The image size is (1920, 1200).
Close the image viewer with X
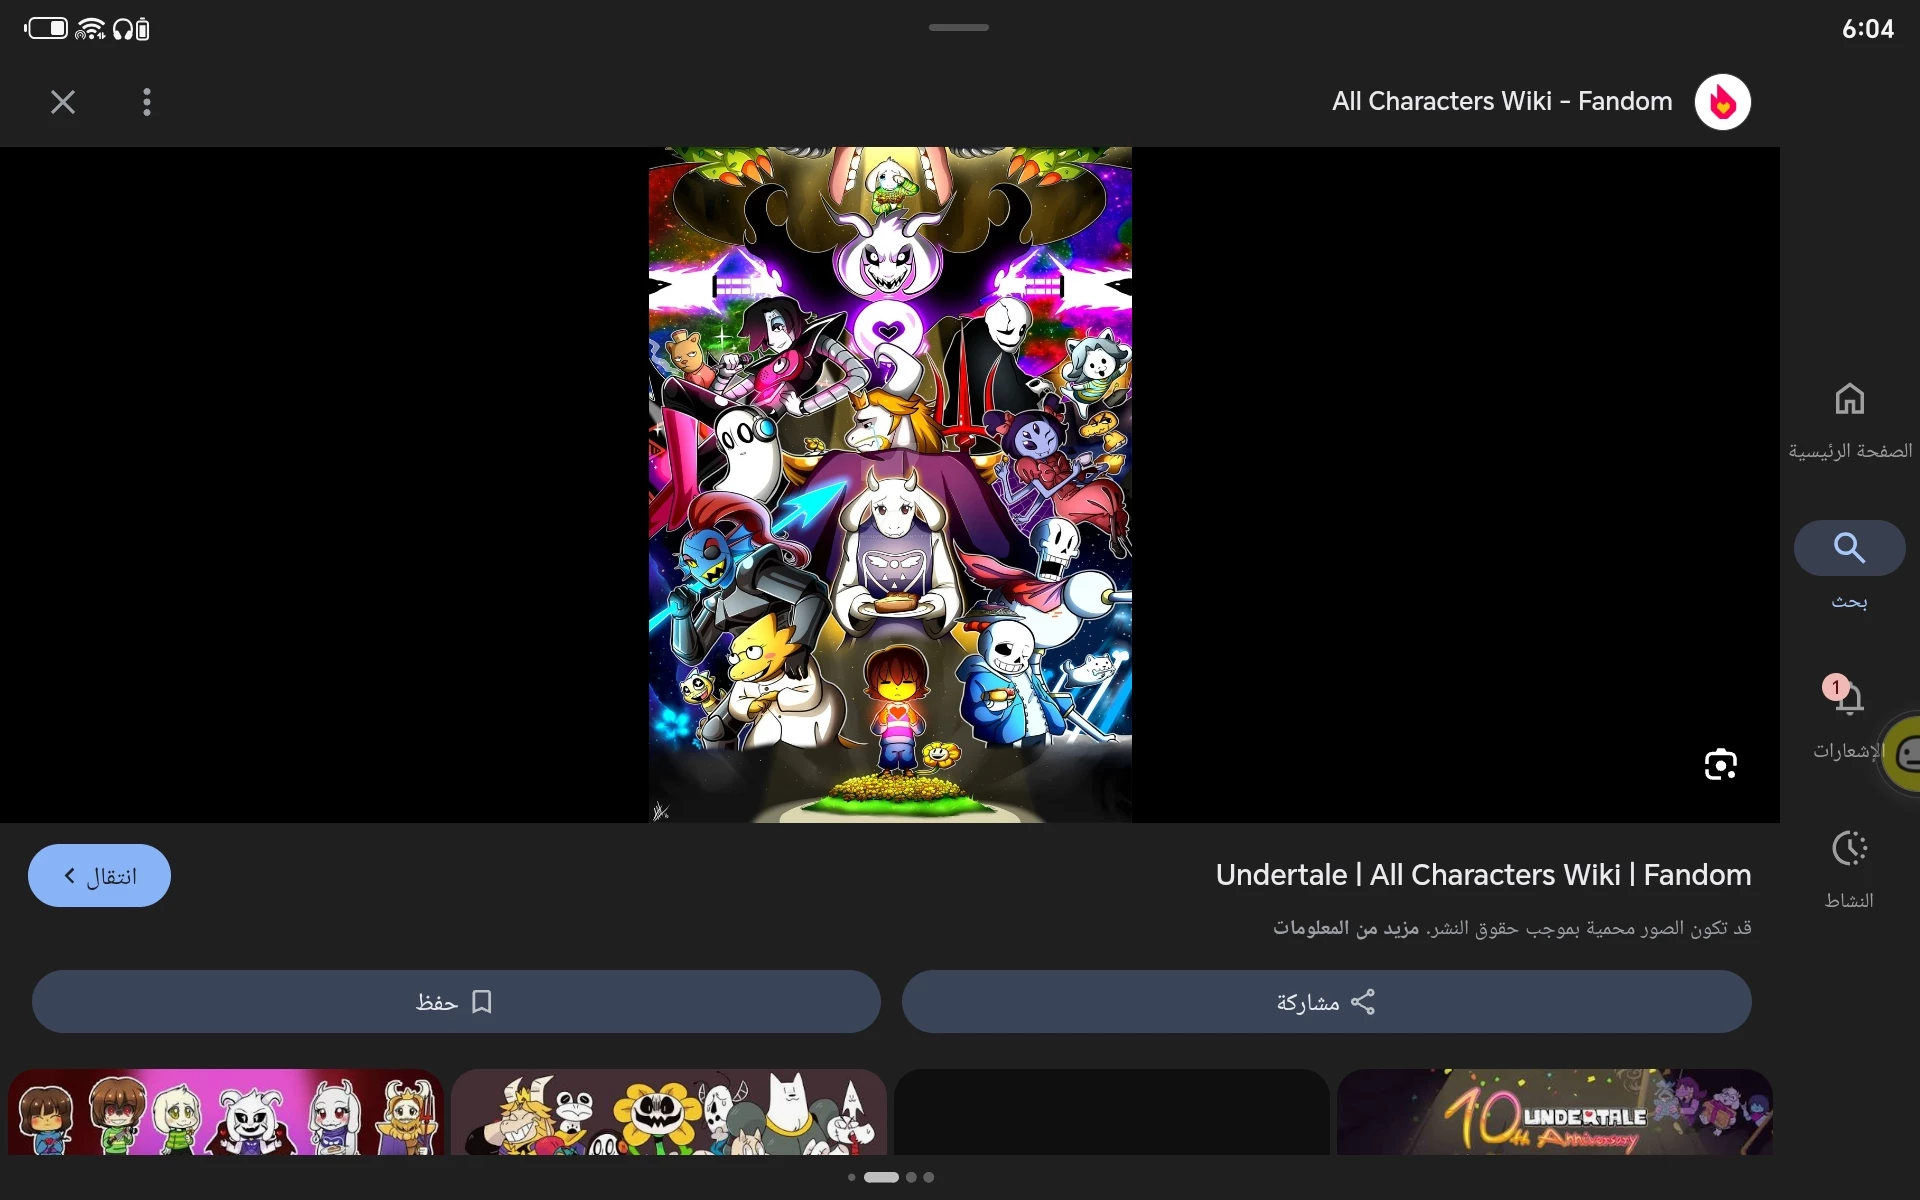tap(63, 102)
